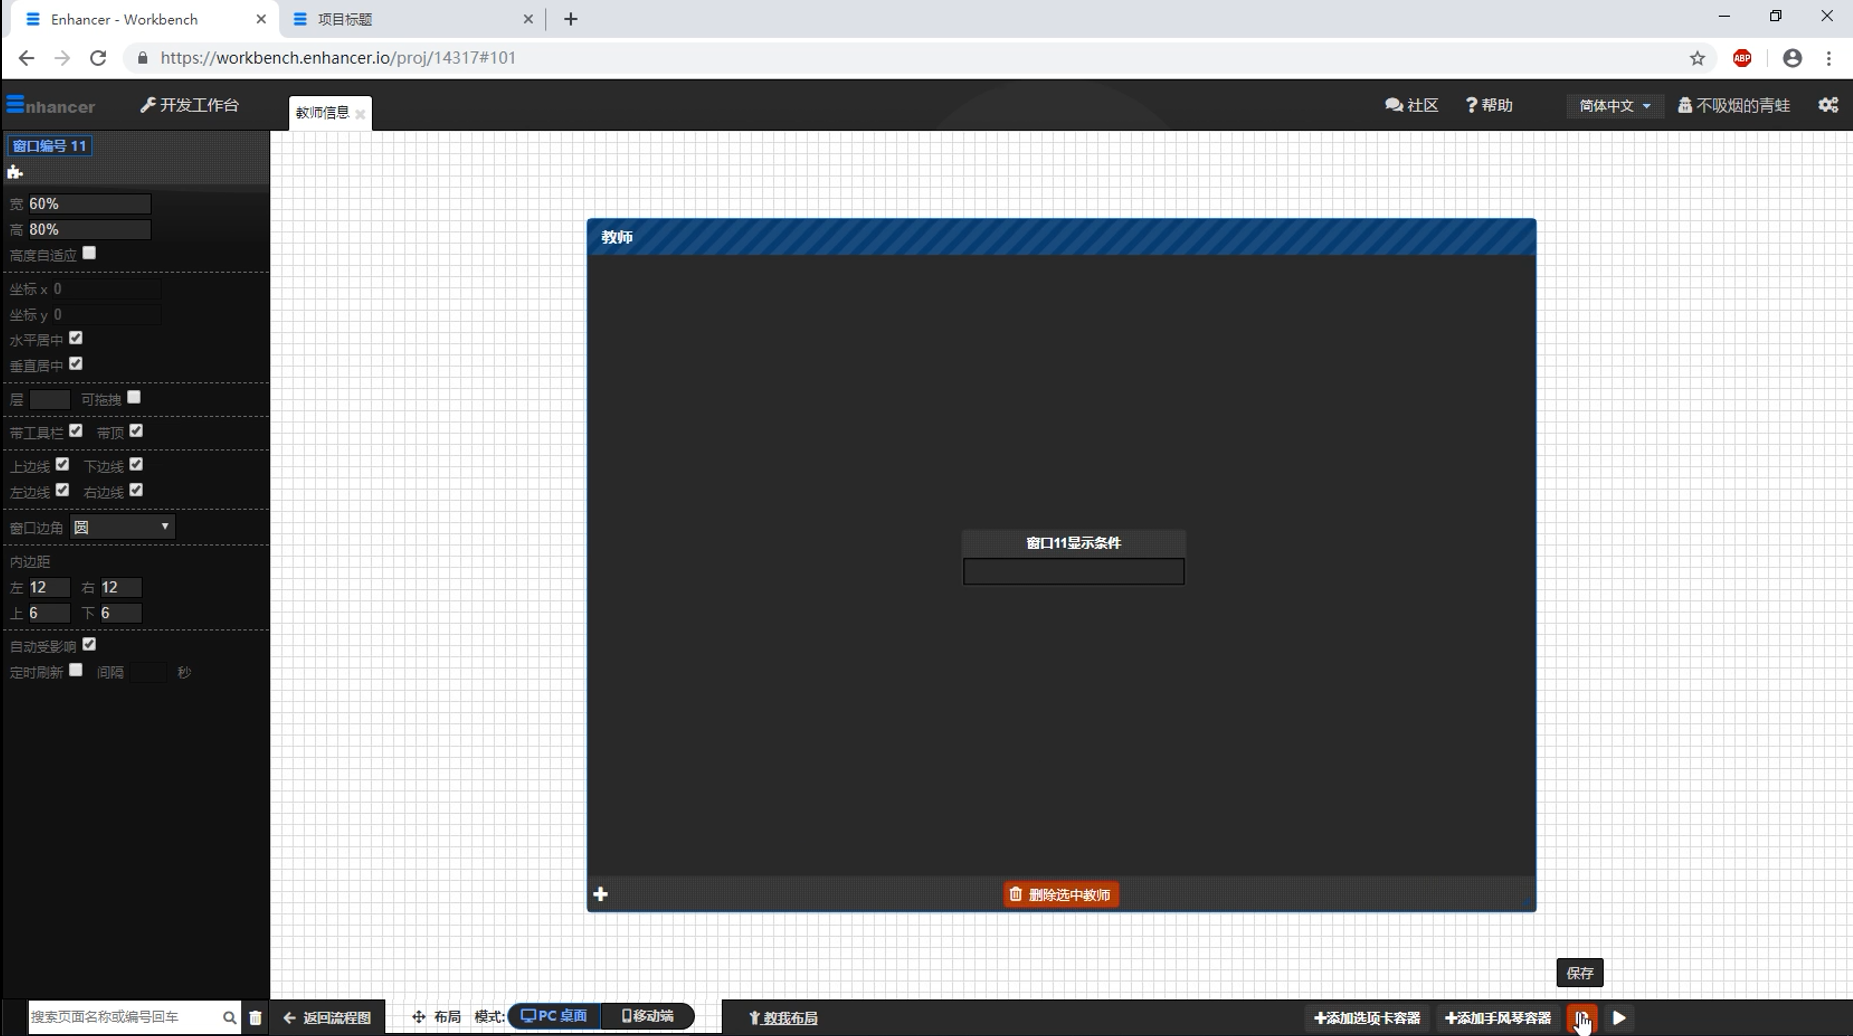Click the save icon in bottom toolbar
The width and height of the screenshot is (1853, 1036).
click(x=1581, y=1017)
